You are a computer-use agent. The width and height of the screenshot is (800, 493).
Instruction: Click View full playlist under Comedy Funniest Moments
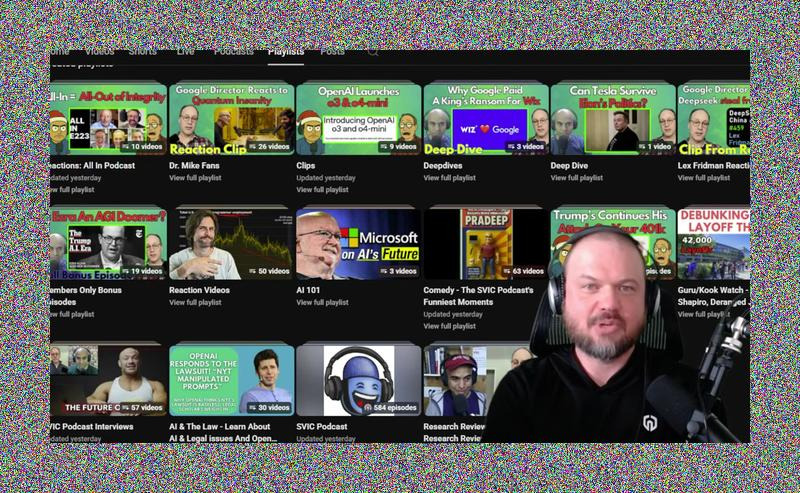click(x=449, y=326)
